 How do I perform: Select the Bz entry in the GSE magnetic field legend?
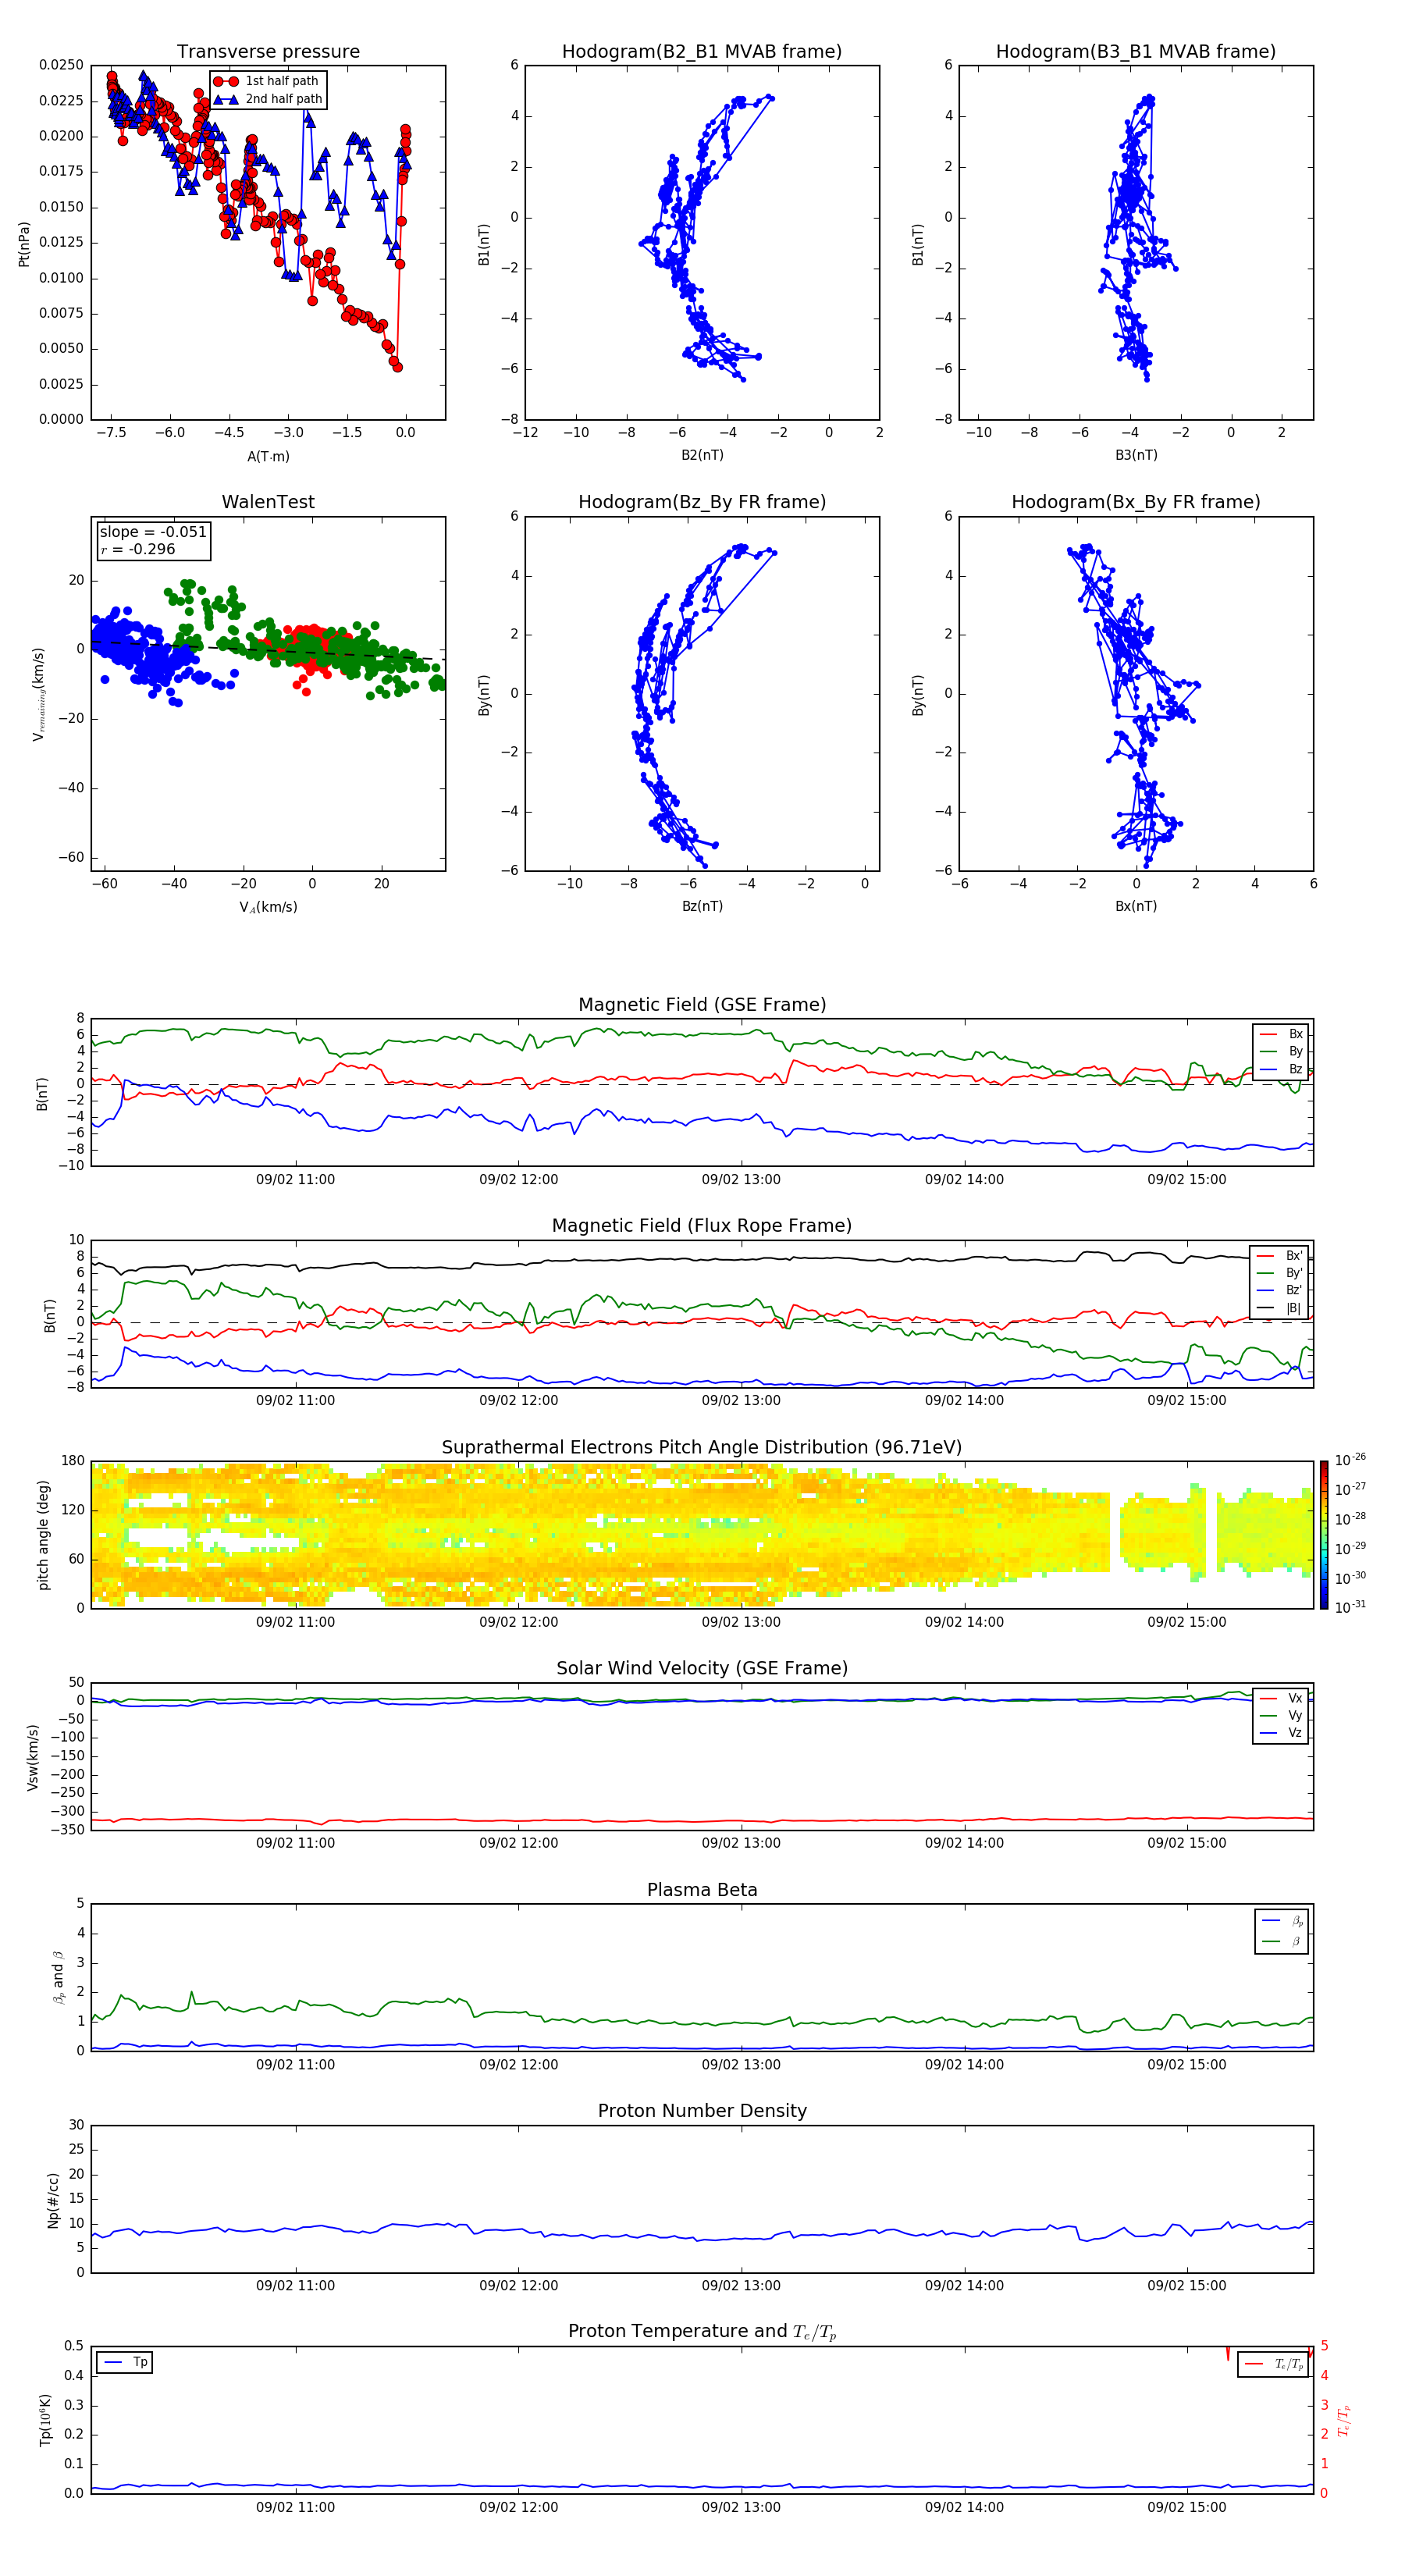(1282, 1069)
